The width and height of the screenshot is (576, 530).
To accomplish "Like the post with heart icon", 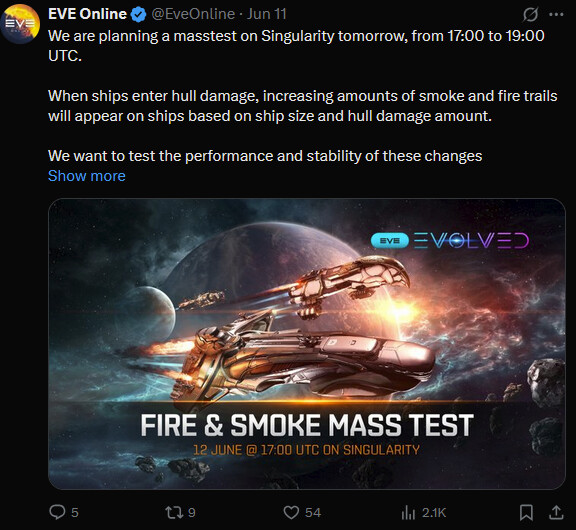I will [x=291, y=512].
